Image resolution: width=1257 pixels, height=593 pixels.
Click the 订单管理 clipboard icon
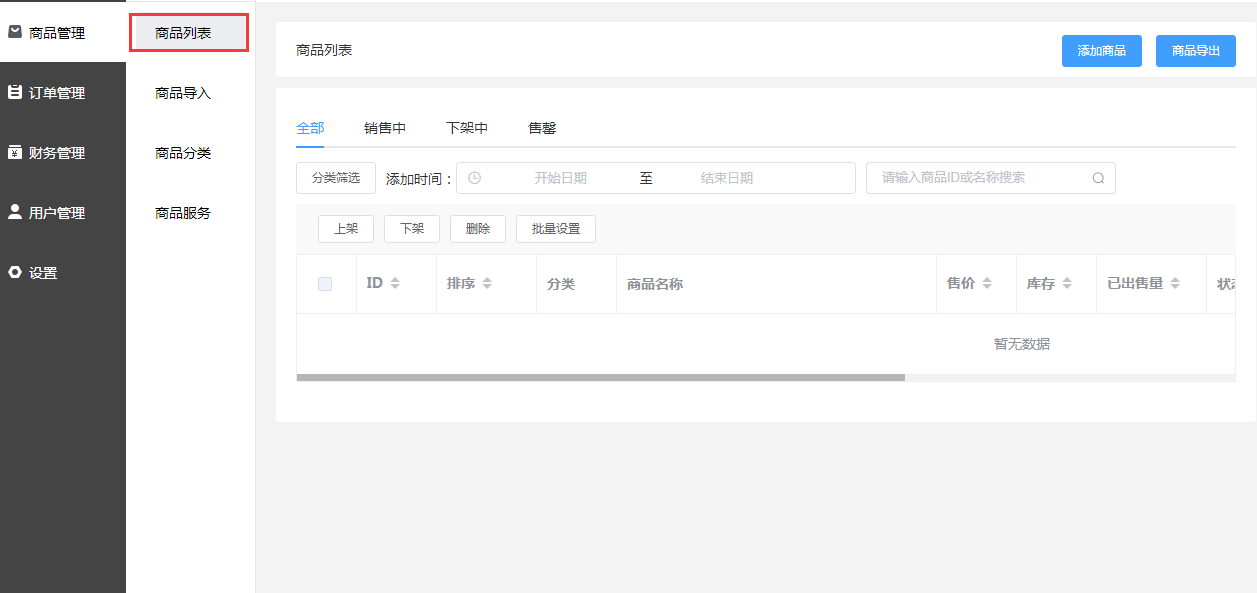click(15, 92)
